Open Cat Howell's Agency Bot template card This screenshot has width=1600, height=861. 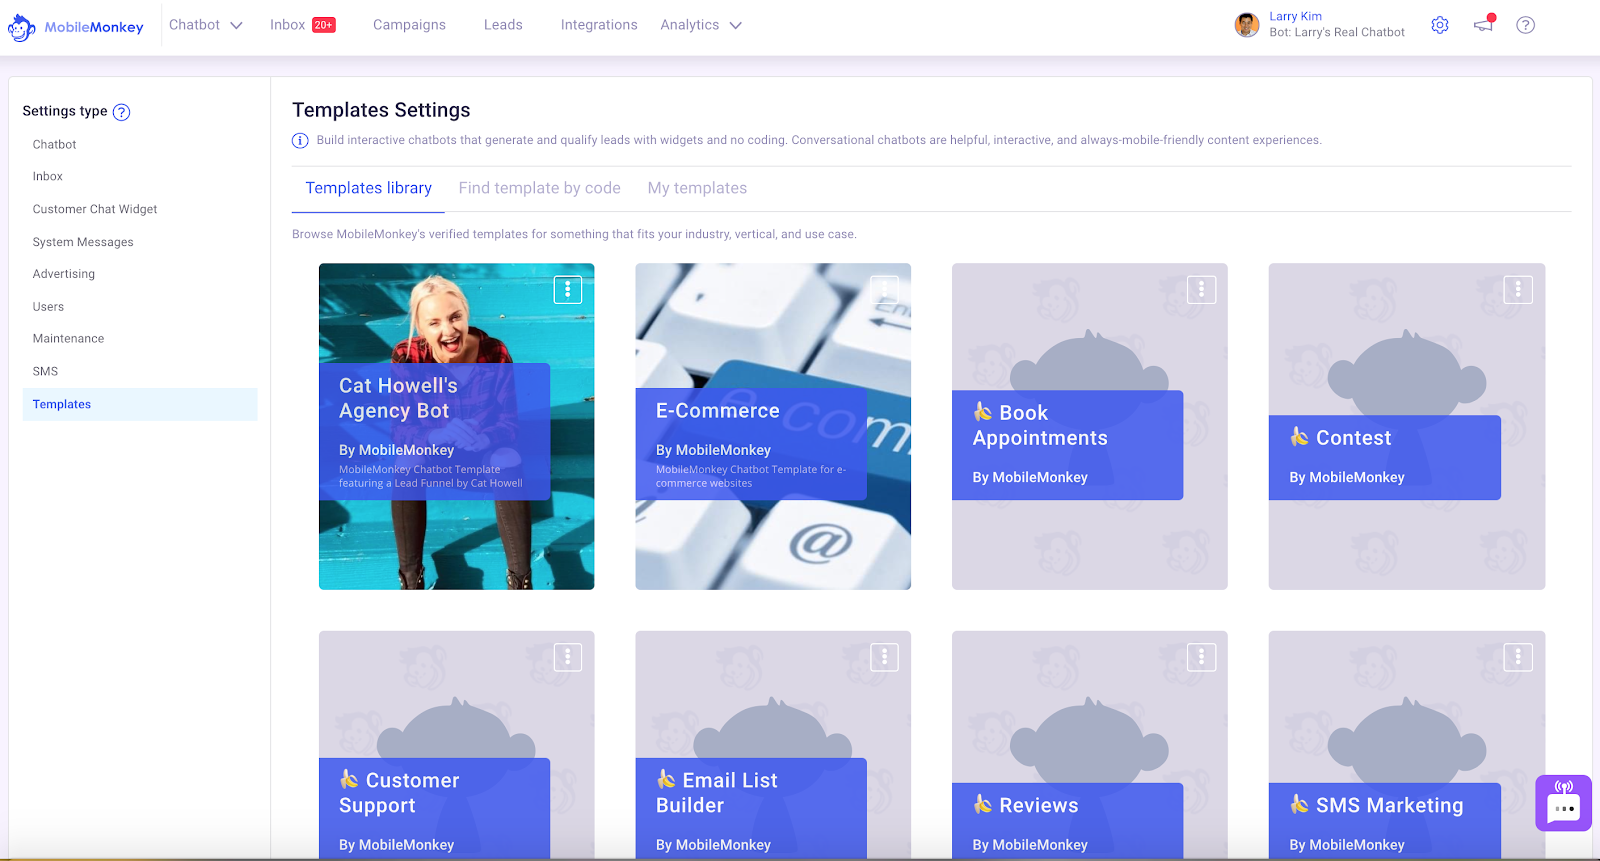click(456, 427)
